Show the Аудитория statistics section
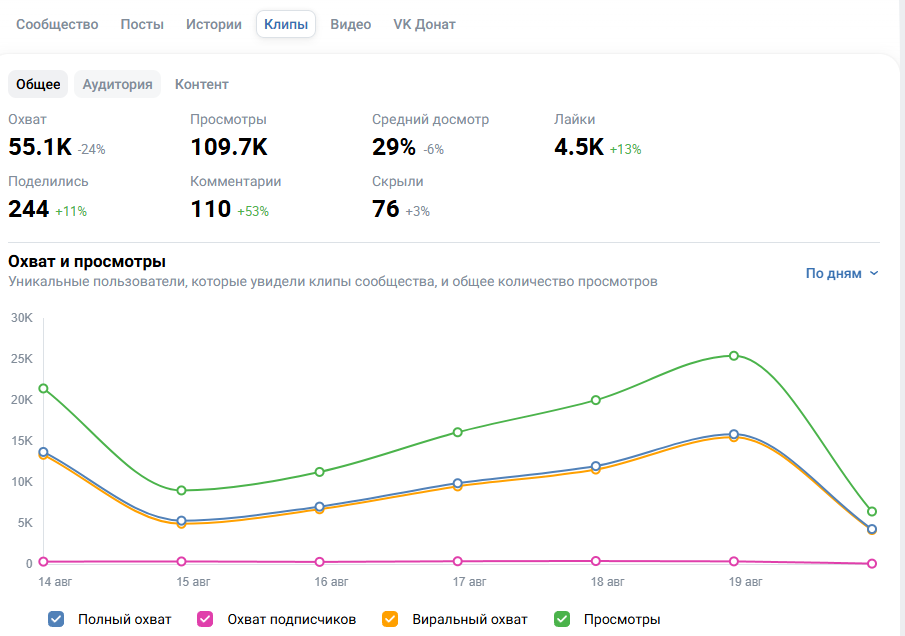 [117, 84]
